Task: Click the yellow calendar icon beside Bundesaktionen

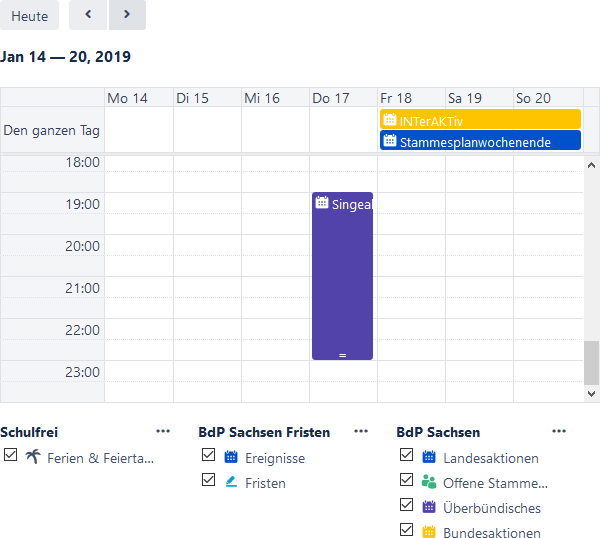Action: click(429, 532)
